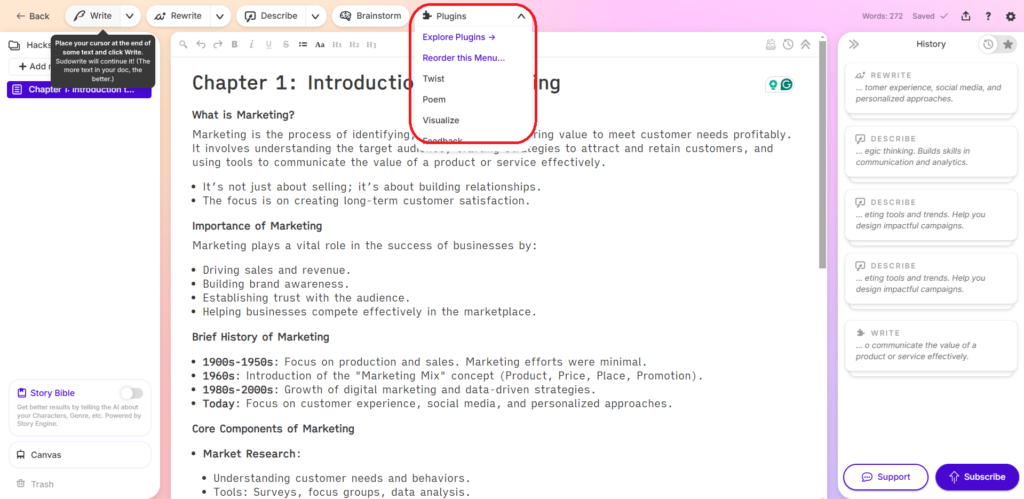Click the 'Driving sales and revenue.' bullet
1024x499 pixels.
(x=277, y=270)
